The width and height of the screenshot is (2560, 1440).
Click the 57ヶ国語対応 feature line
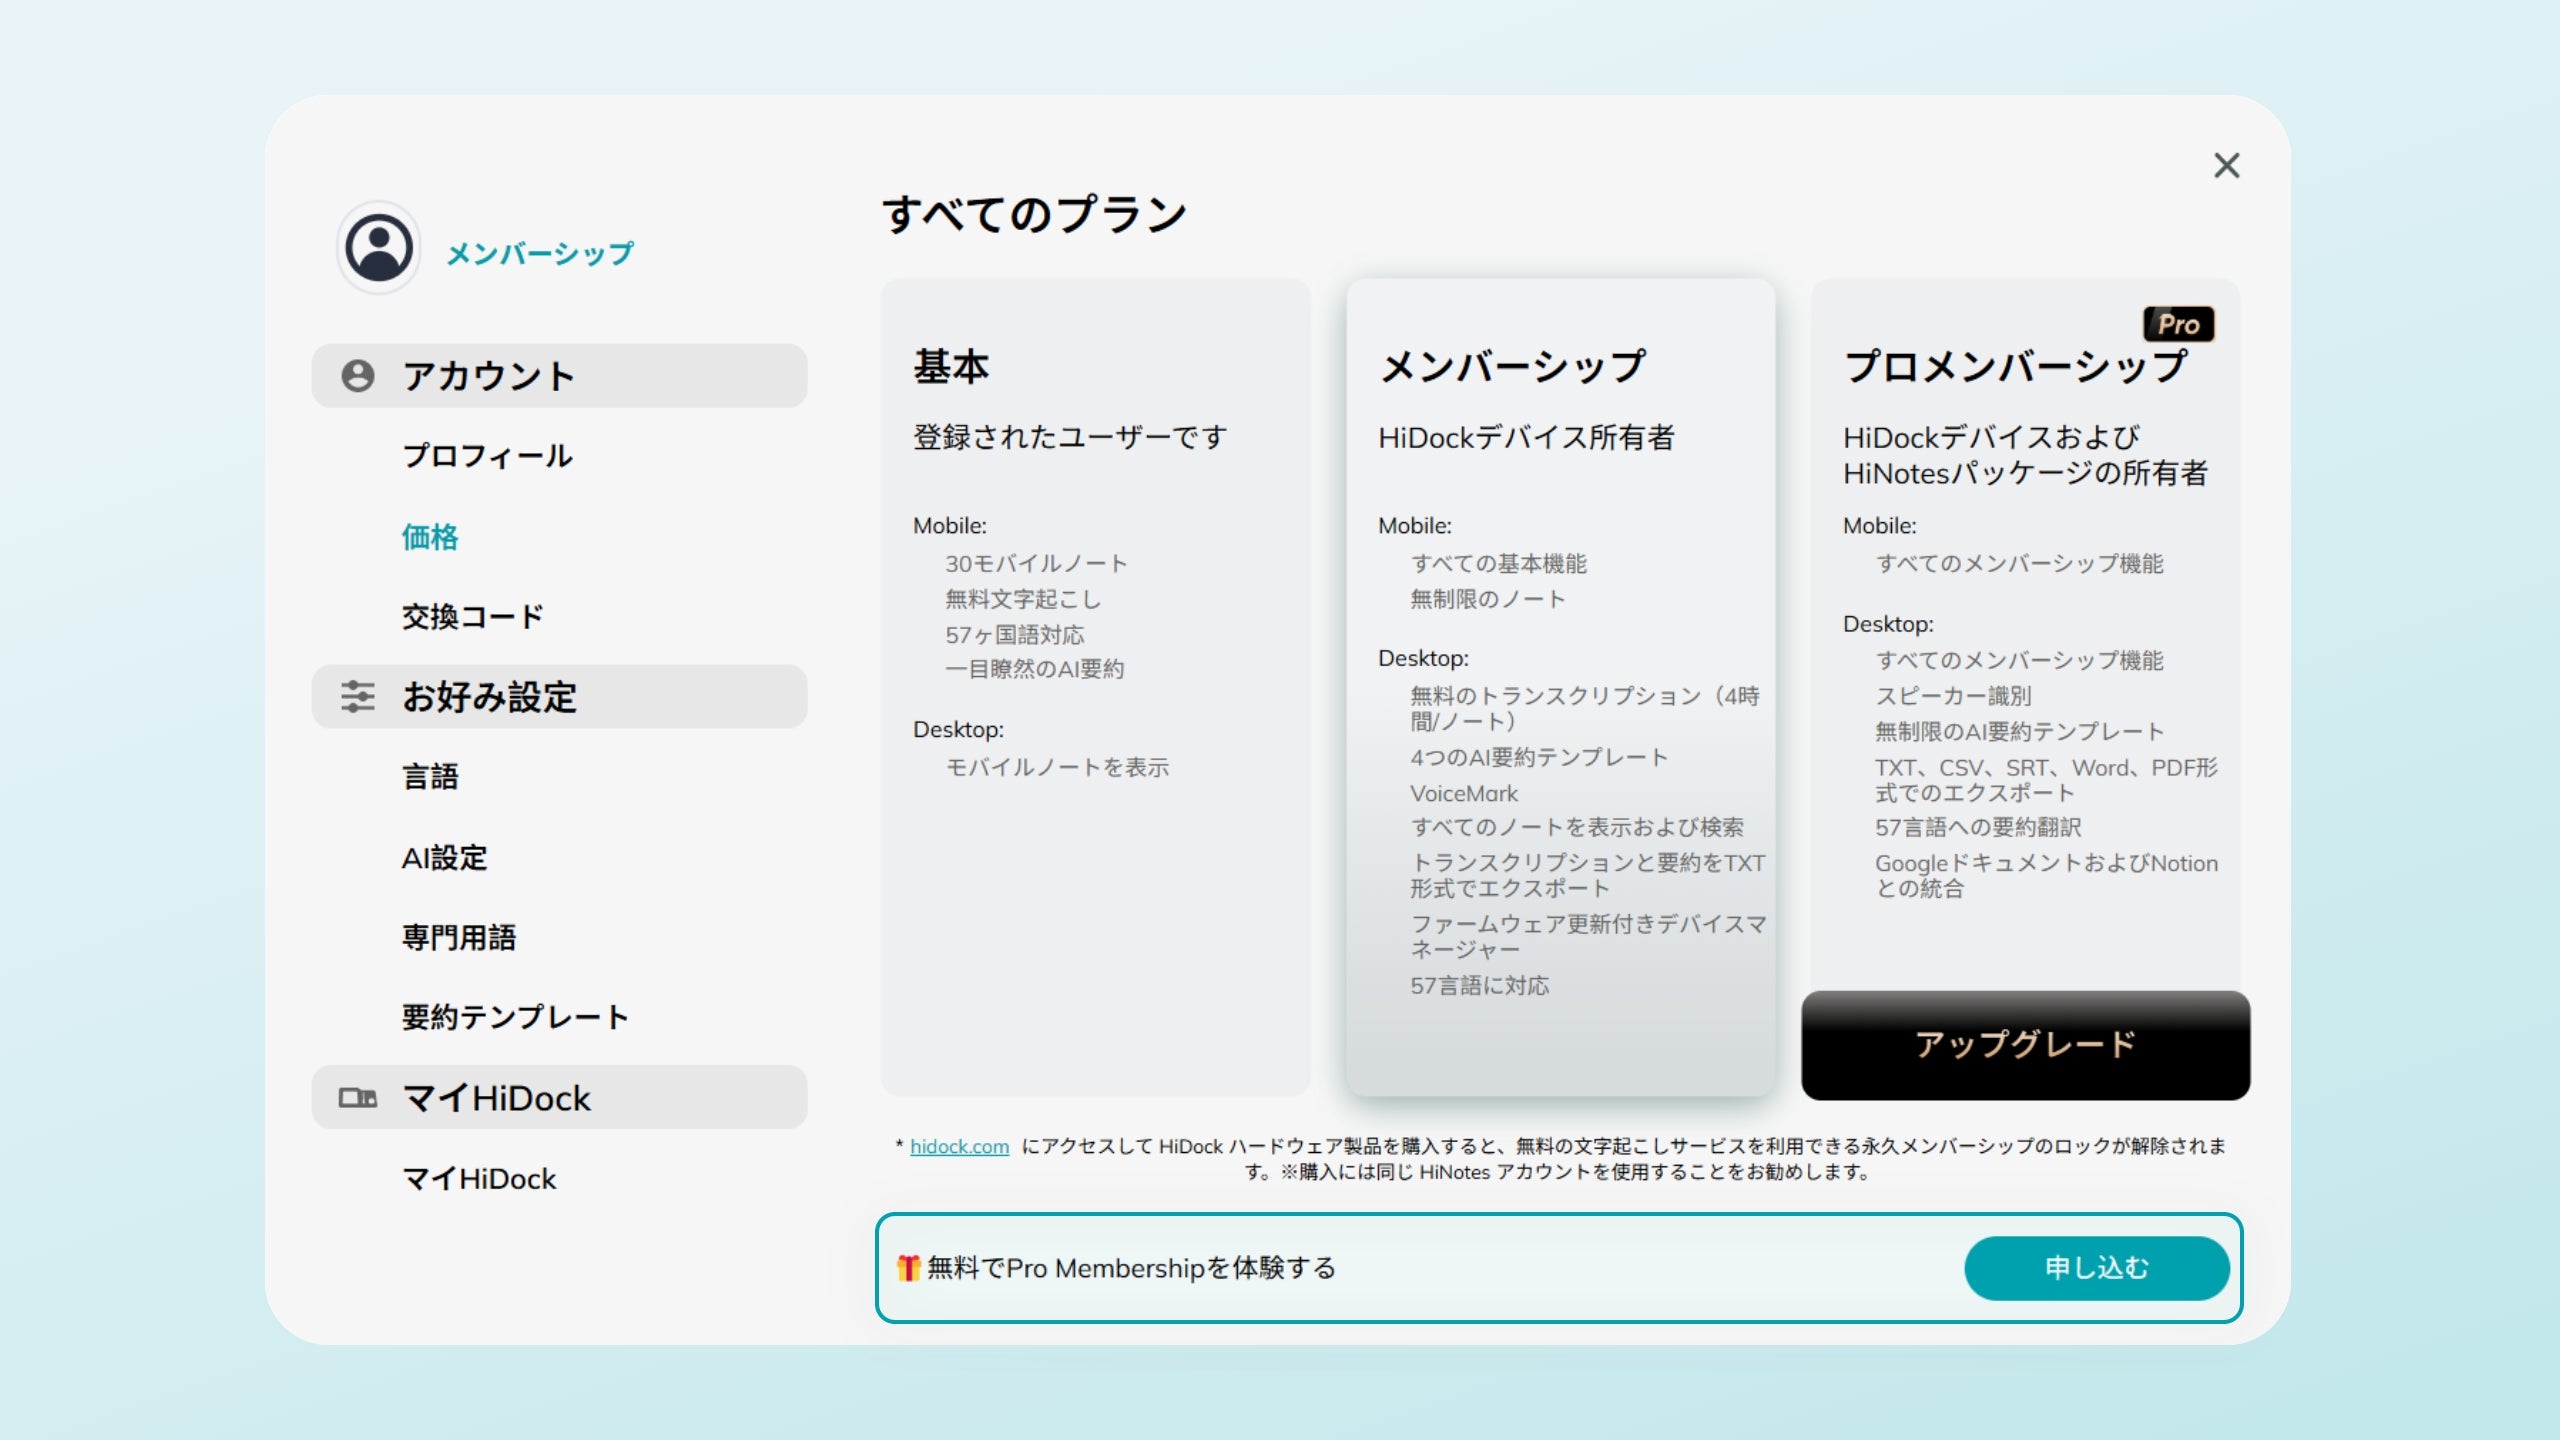(x=1015, y=635)
